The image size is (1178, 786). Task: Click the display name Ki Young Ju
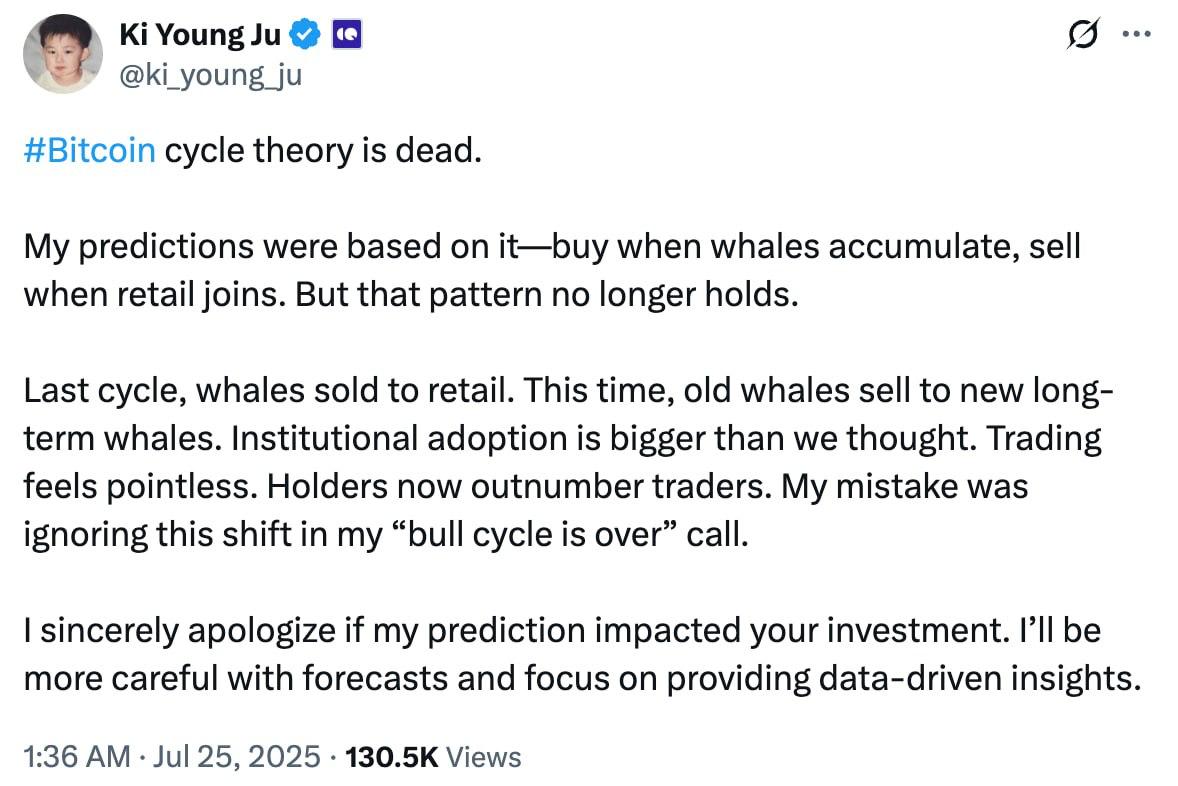(x=200, y=35)
